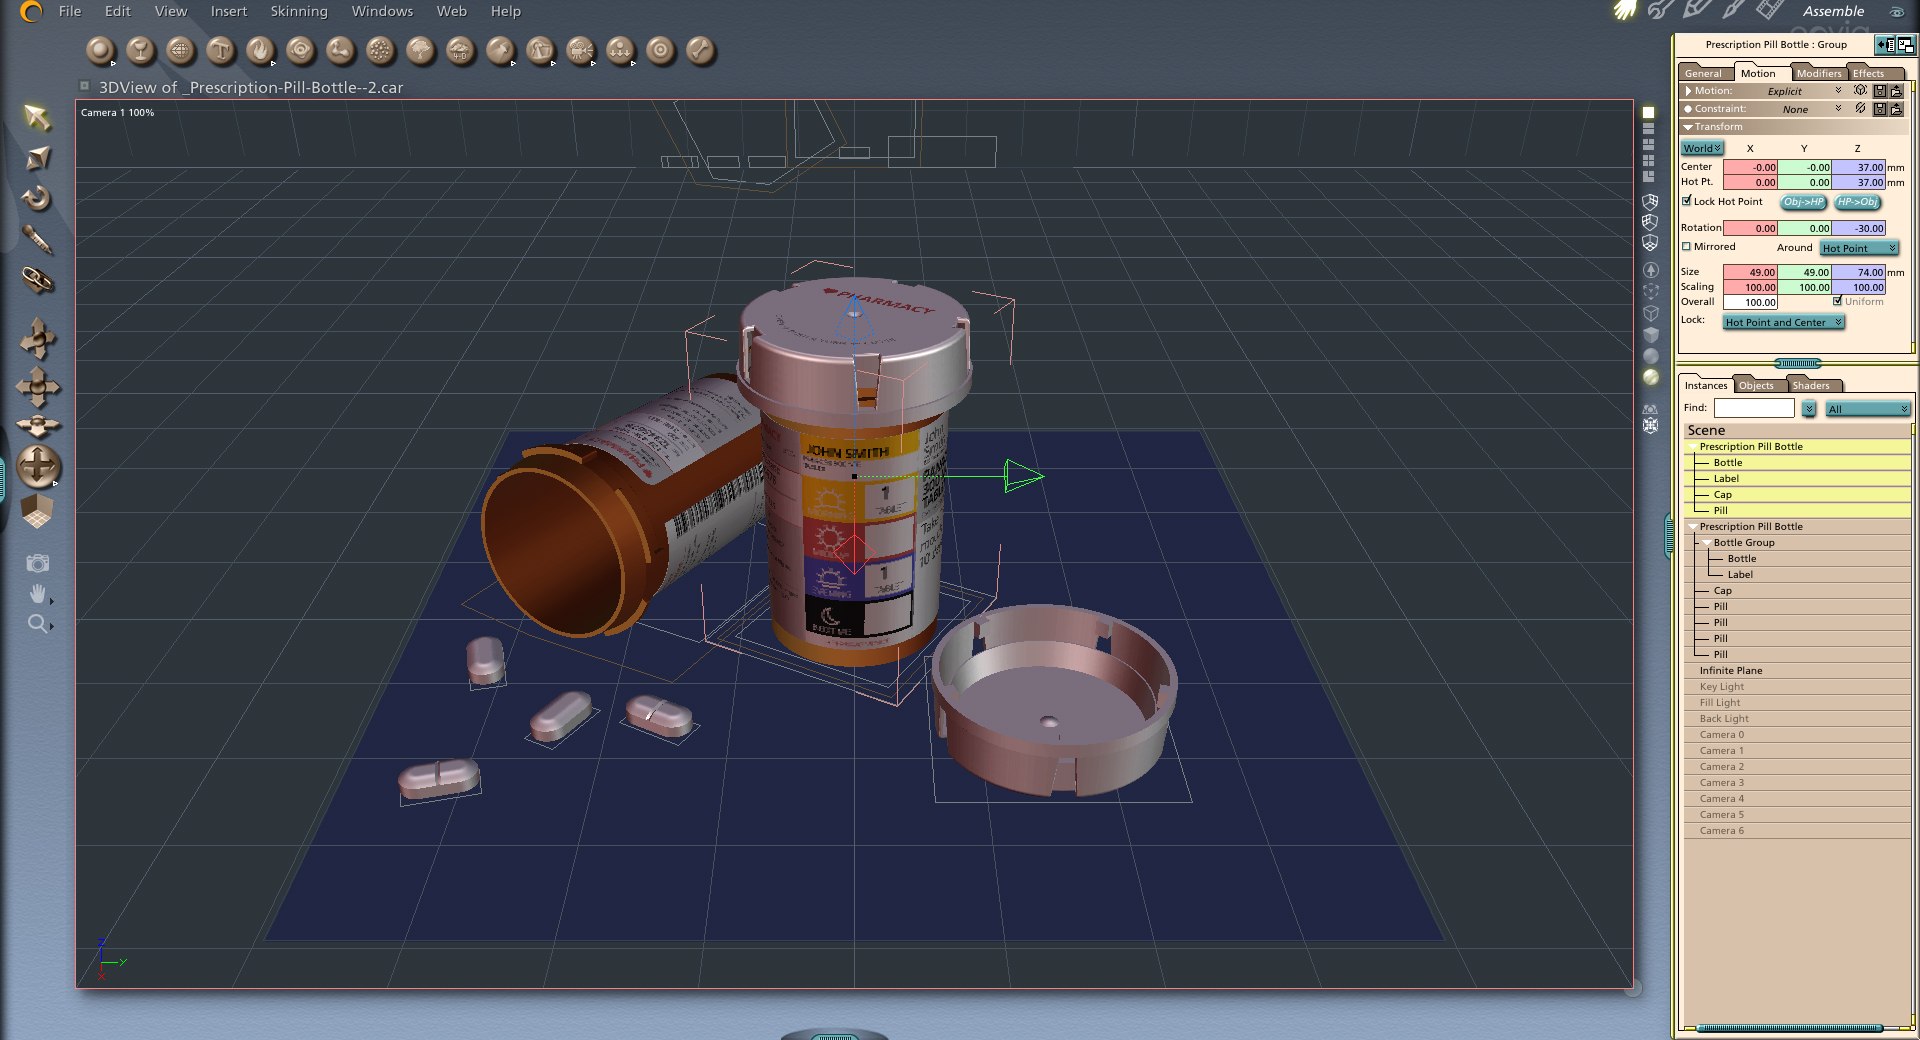Click the Find input field
The image size is (1920, 1040).
click(1754, 408)
